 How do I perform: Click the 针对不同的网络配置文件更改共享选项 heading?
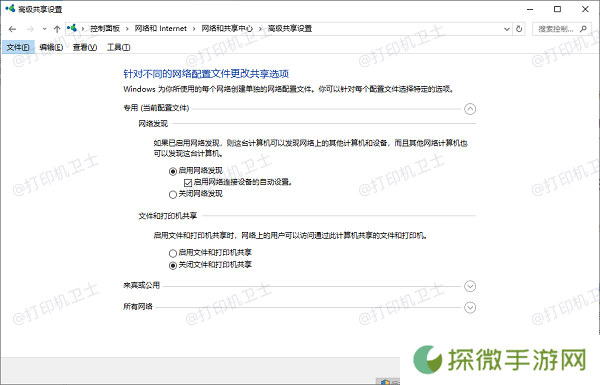coord(206,73)
